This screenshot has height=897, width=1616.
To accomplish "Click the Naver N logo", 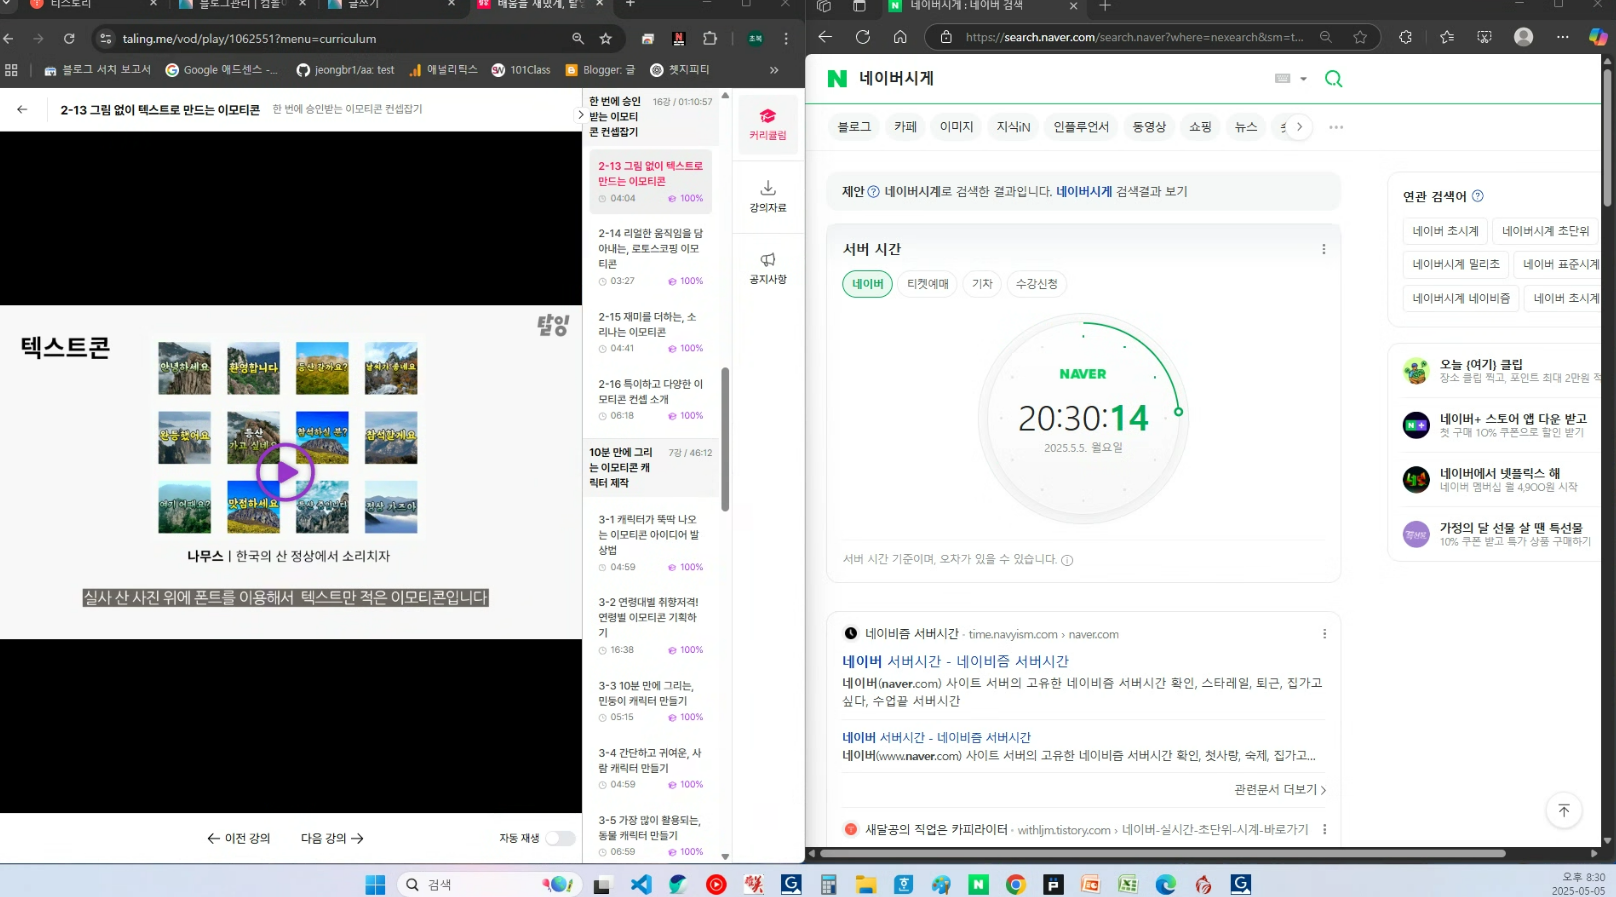I will [837, 78].
